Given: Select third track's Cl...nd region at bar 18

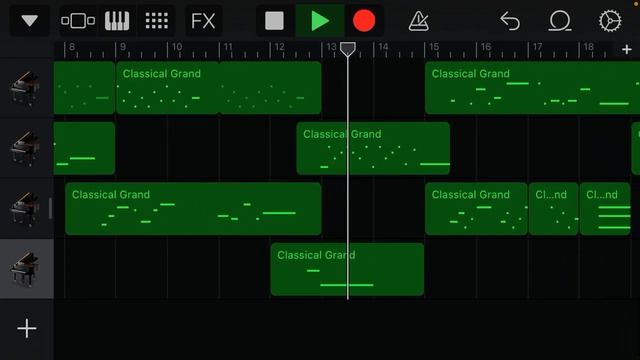Looking at the screenshot, I should (605, 209).
